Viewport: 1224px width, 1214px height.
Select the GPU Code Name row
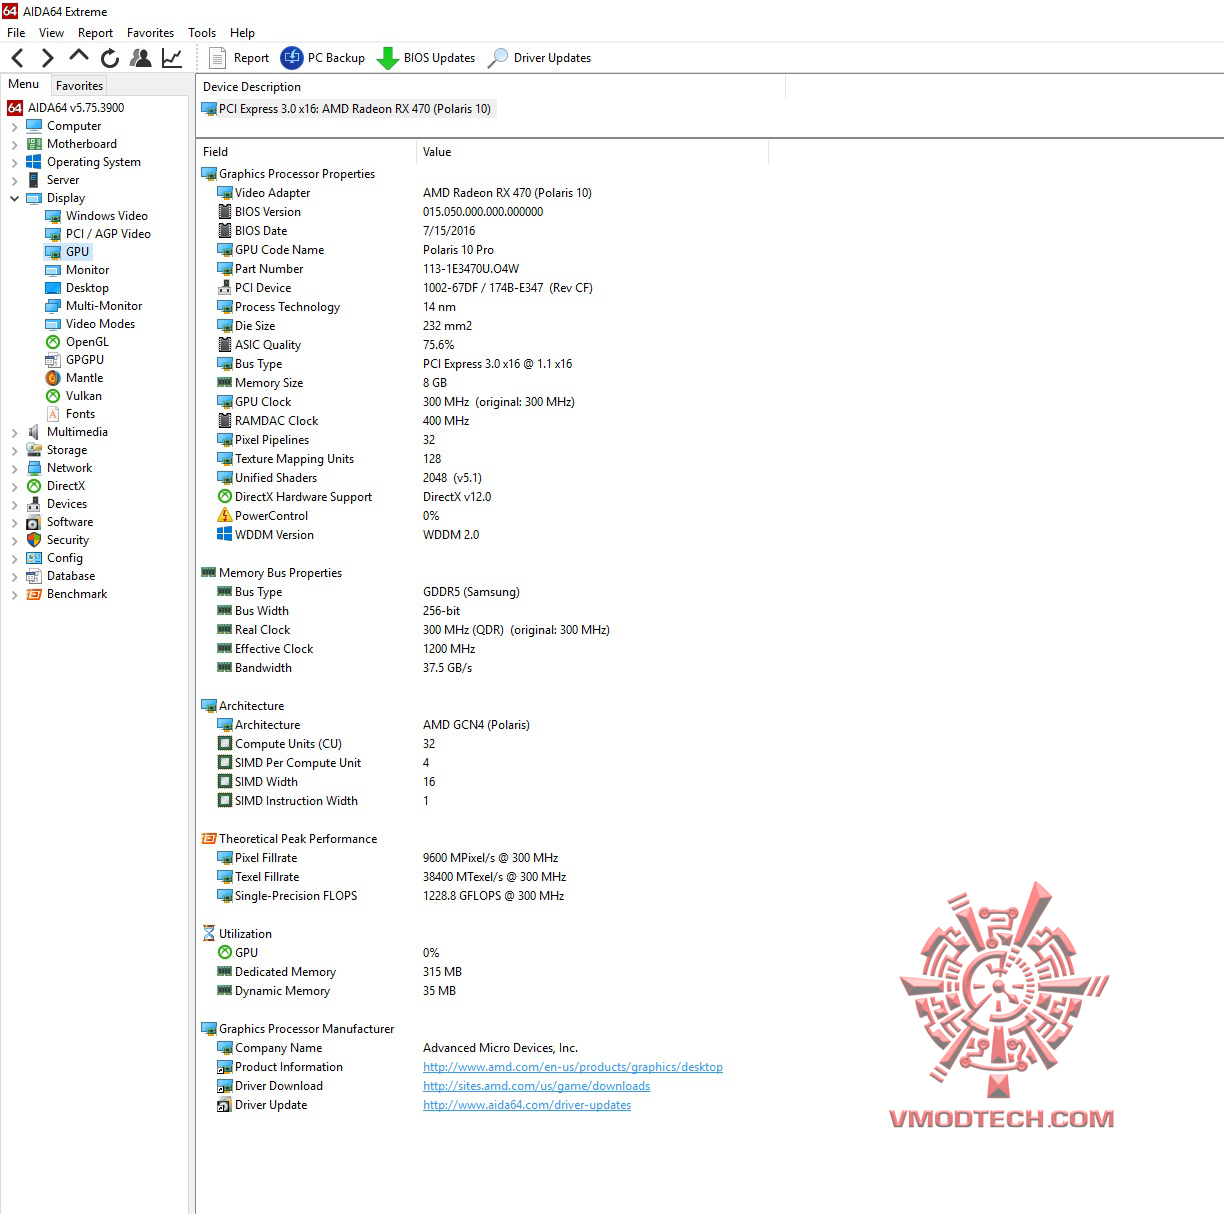click(484, 250)
